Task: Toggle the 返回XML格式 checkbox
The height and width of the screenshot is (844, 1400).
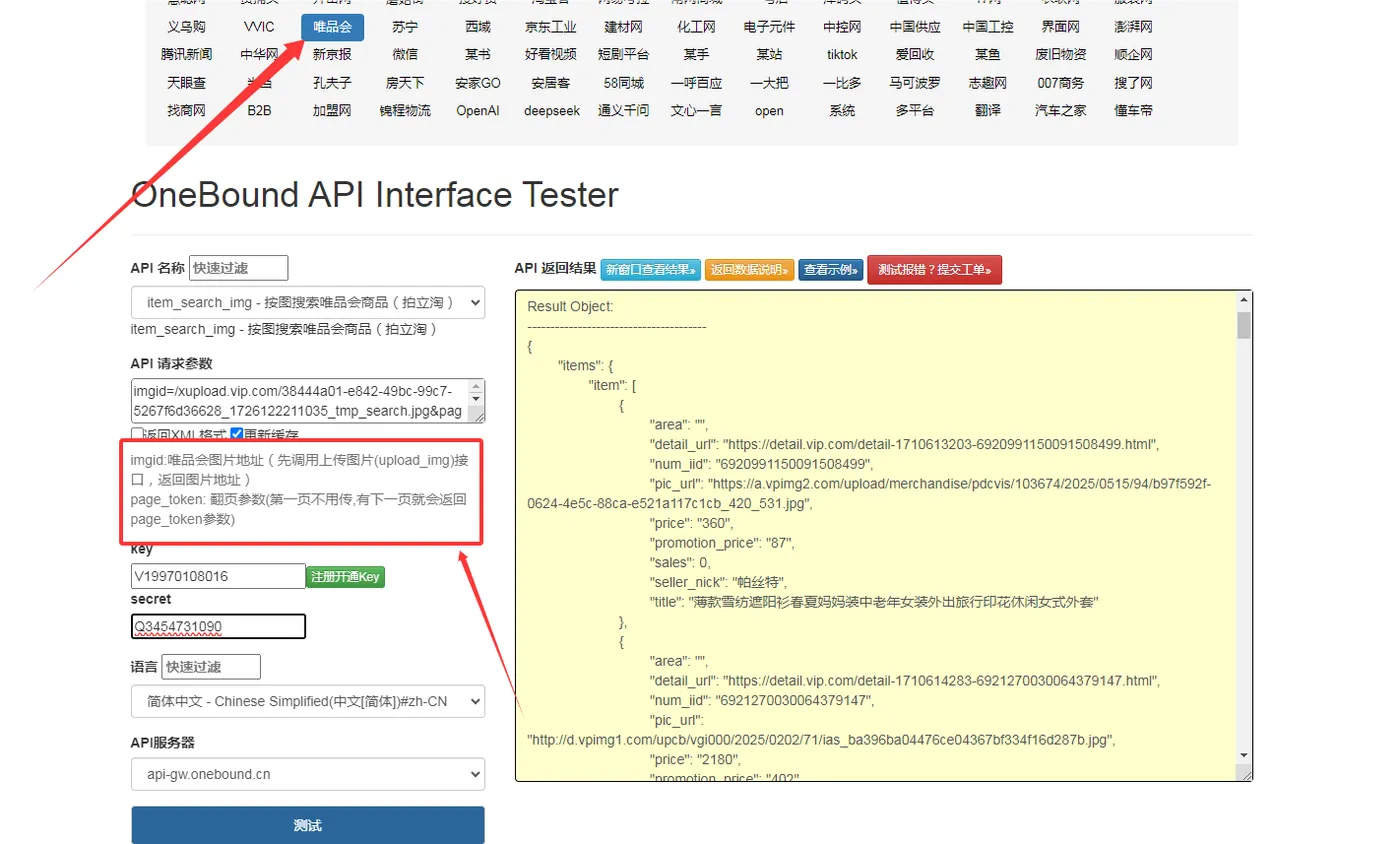Action: pos(138,435)
